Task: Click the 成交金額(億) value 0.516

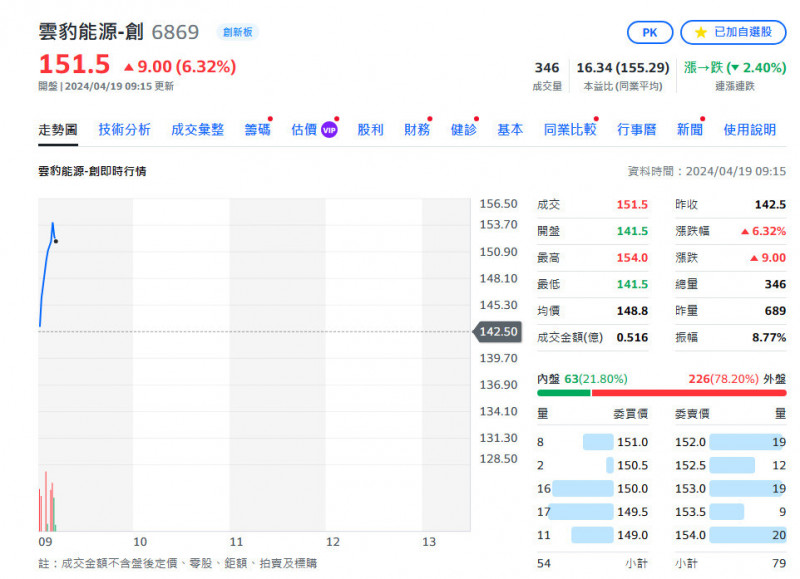Action: tap(632, 337)
